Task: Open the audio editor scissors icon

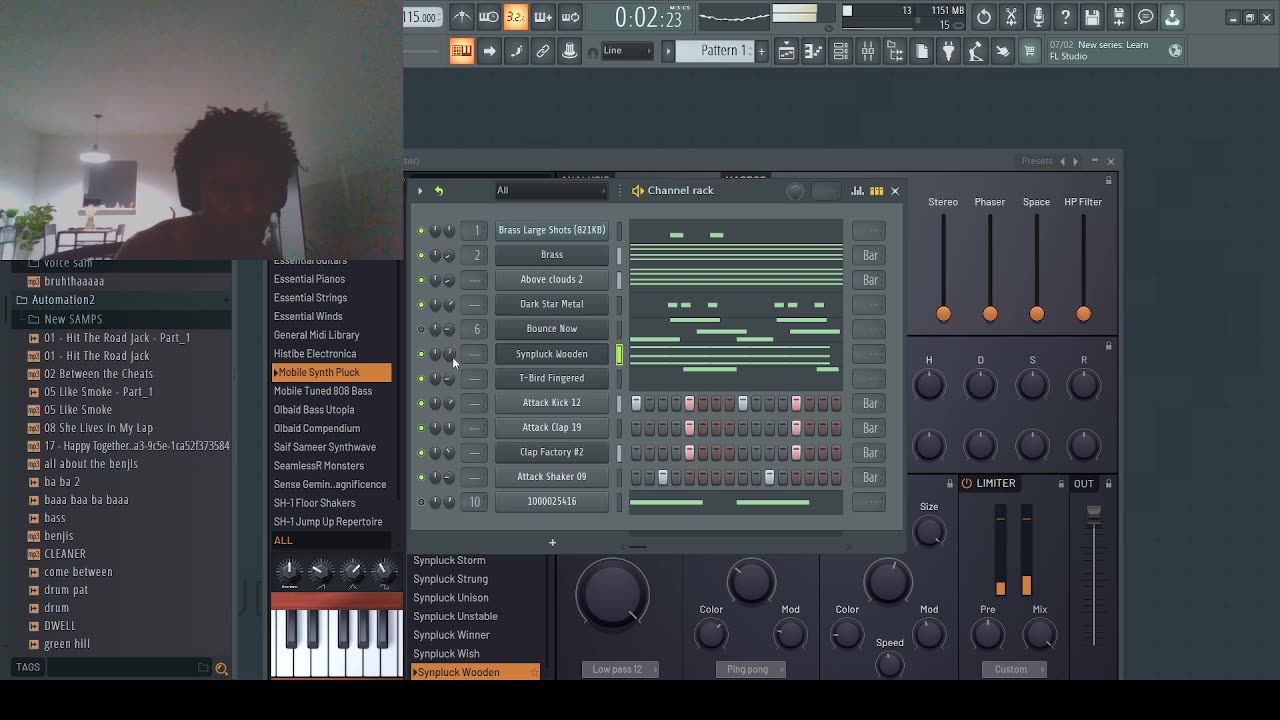Action: click(x=1011, y=16)
